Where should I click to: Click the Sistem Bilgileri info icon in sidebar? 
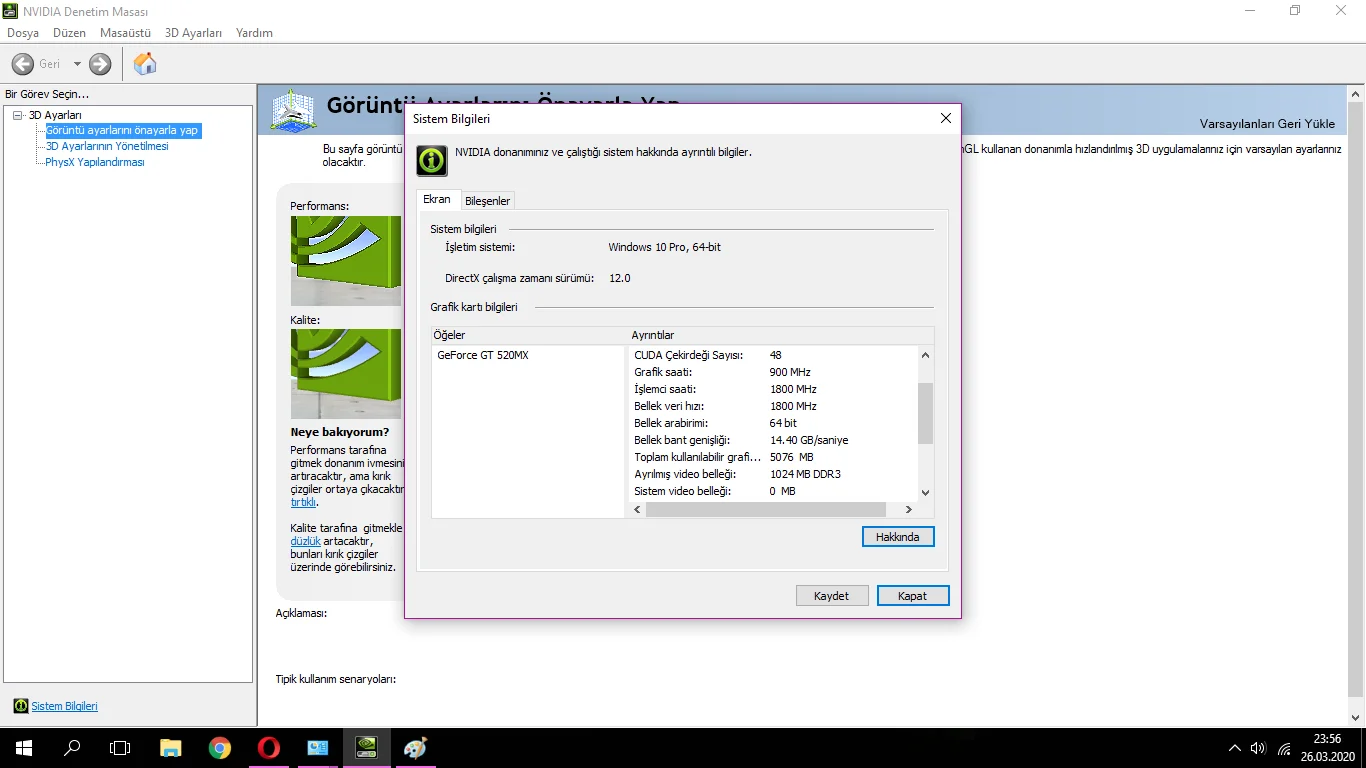(x=21, y=706)
